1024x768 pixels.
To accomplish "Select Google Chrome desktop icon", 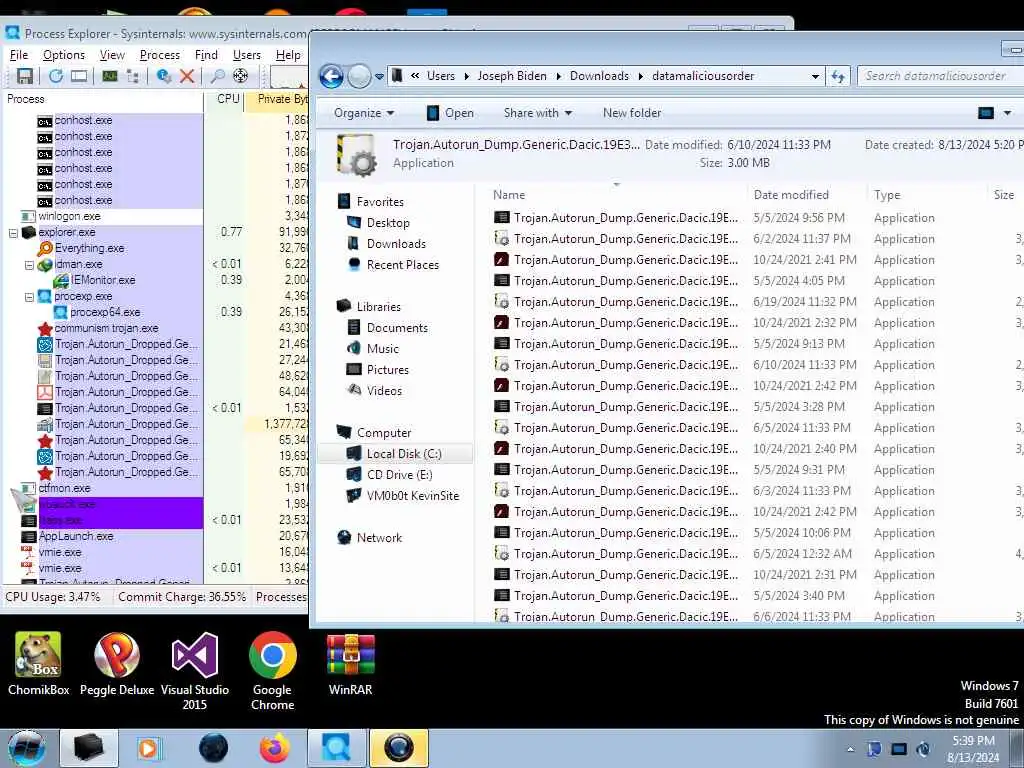I will coord(272,671).
